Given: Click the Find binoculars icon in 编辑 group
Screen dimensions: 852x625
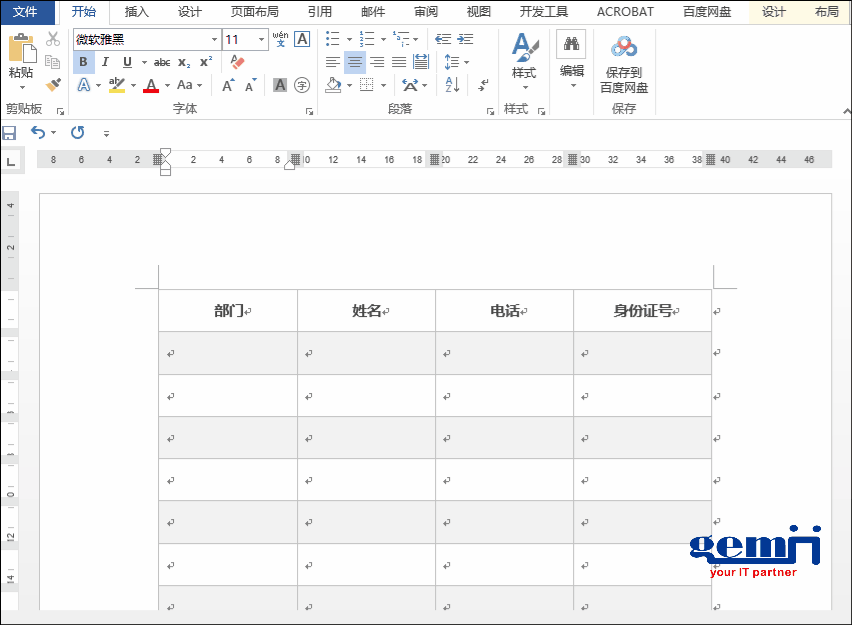Looking at the screenshot, I should tap(572, 44).
